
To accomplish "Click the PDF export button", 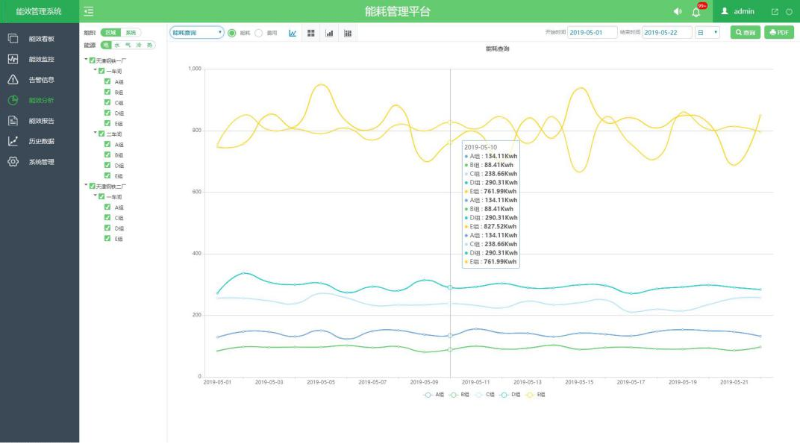I will 779,33.
